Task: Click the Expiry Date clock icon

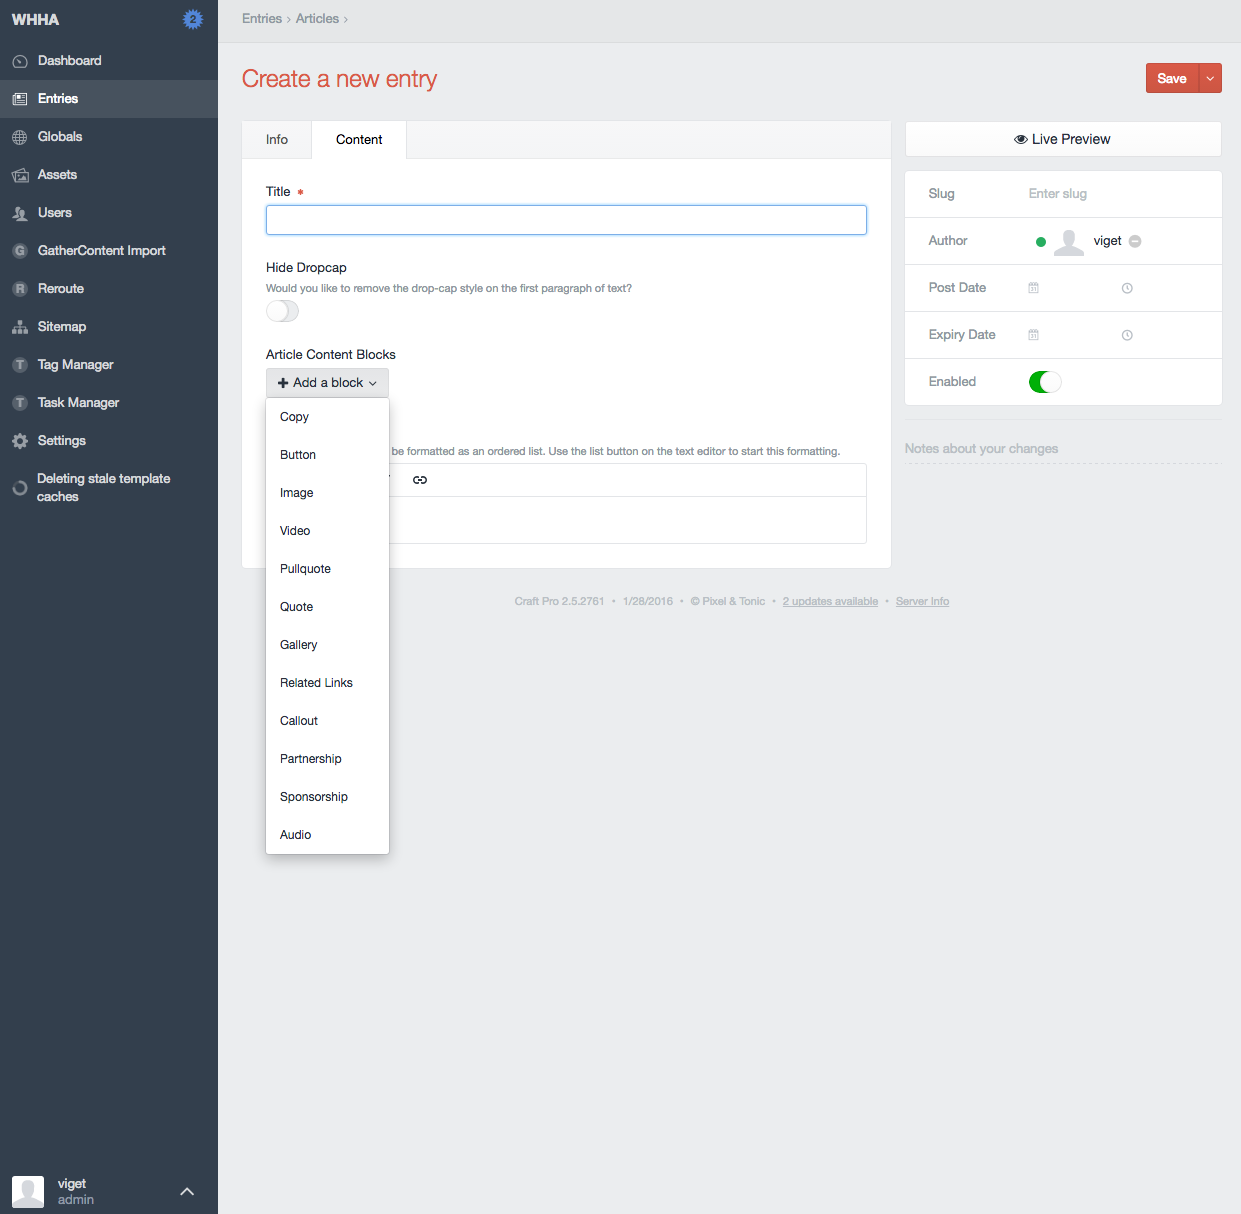Action: click(1127, 335)
